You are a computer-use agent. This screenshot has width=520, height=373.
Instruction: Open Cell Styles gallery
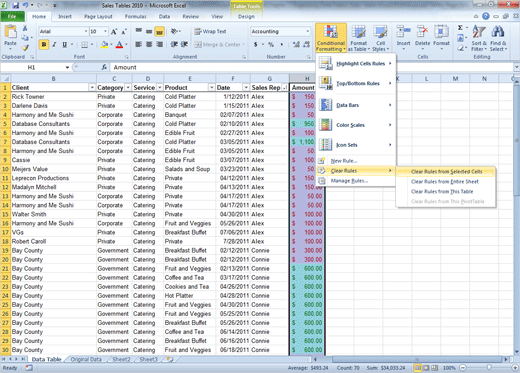pyautogui.click(x=380, y=38)
